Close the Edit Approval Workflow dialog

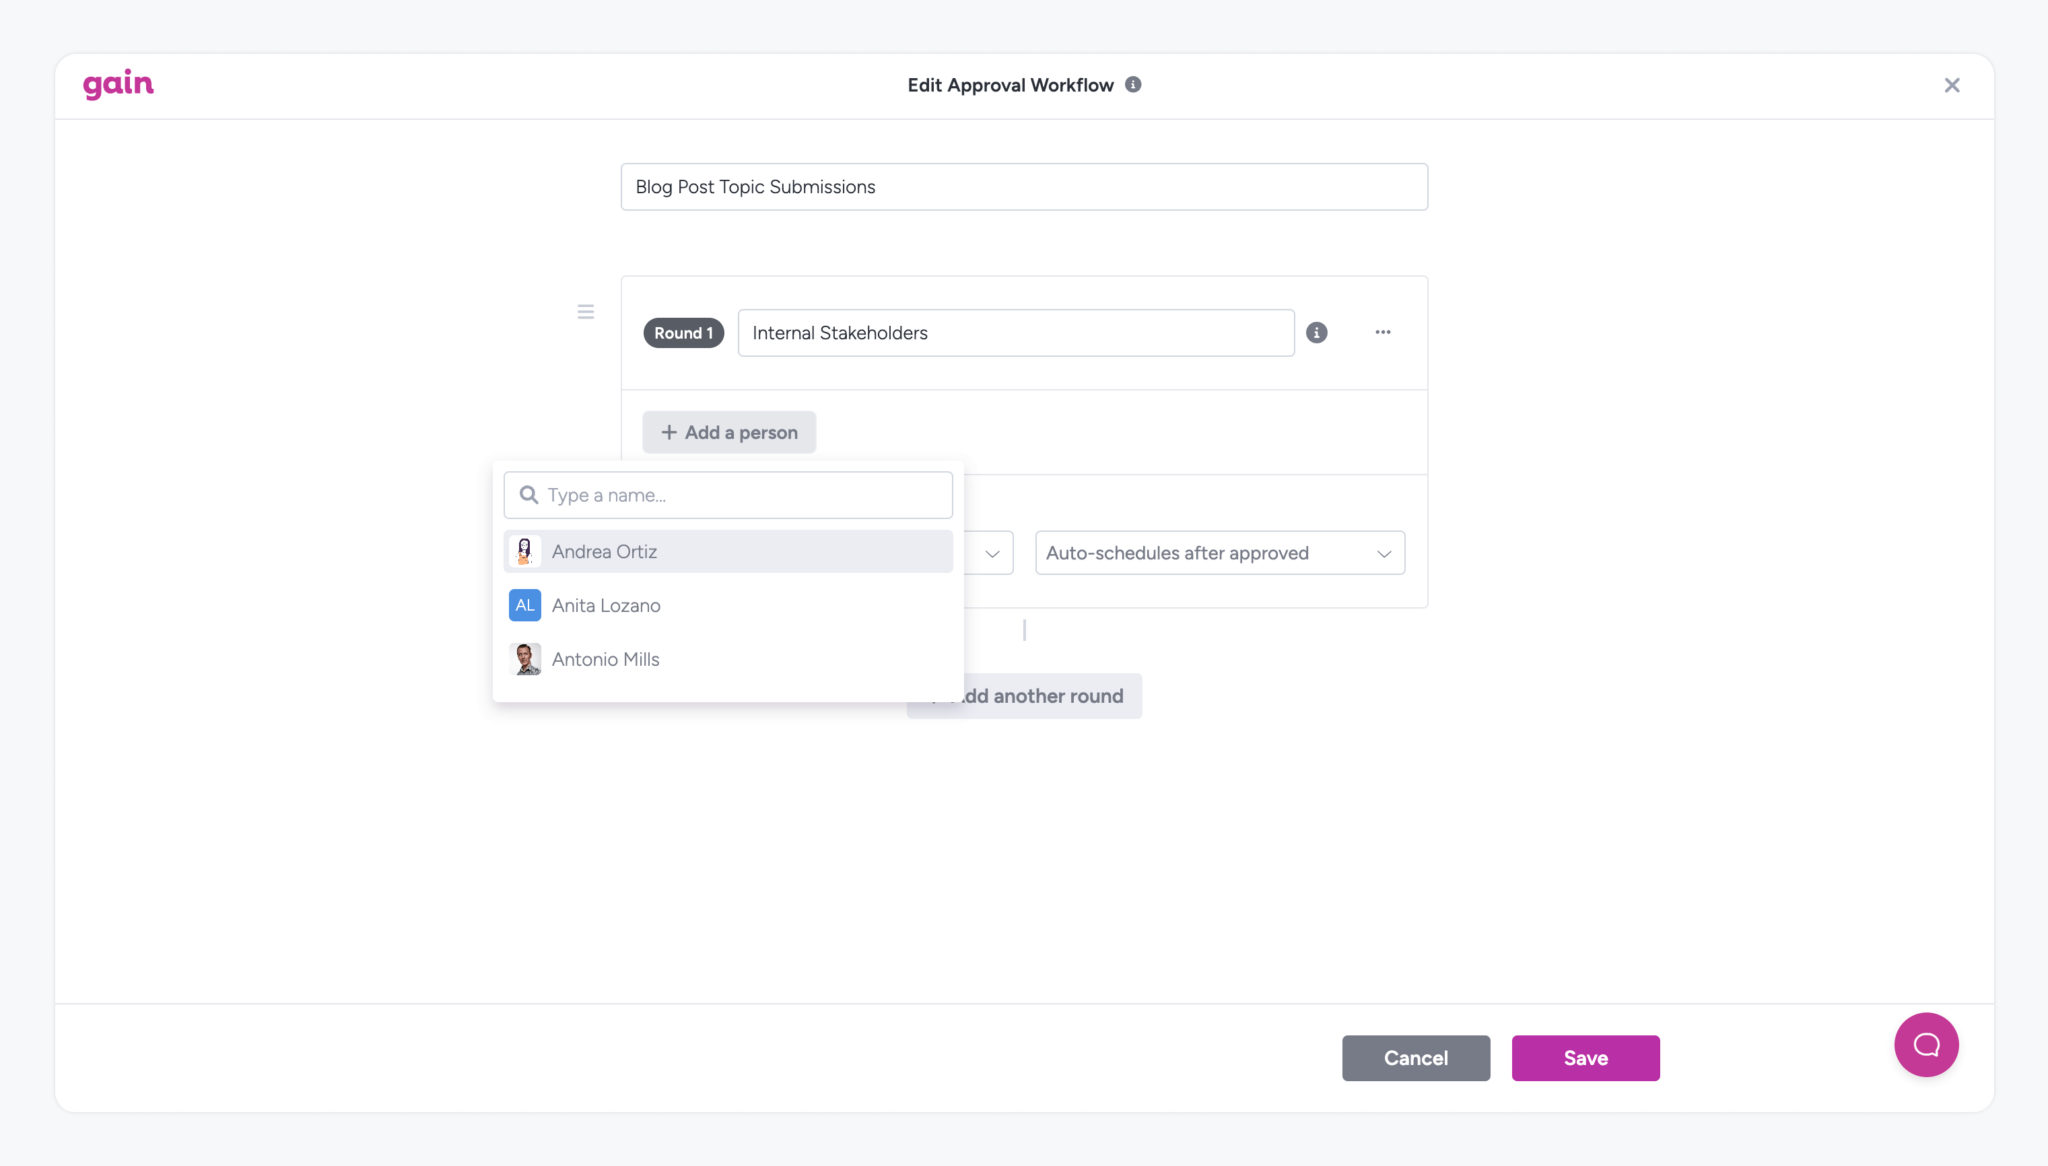click(1951, 84)
